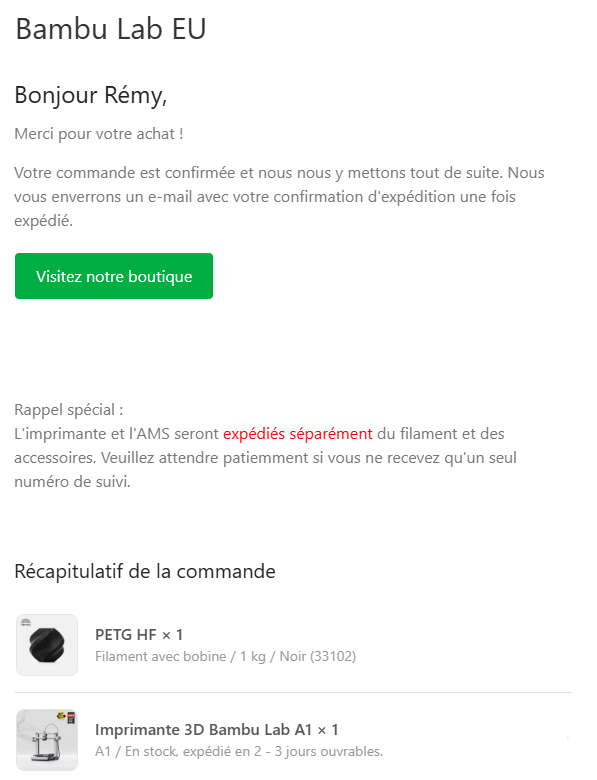The height and width of the screenshot is (780, 597).
Task: Open the Bambu Lab A1 printer thumbnail
Action: (47, 740)
